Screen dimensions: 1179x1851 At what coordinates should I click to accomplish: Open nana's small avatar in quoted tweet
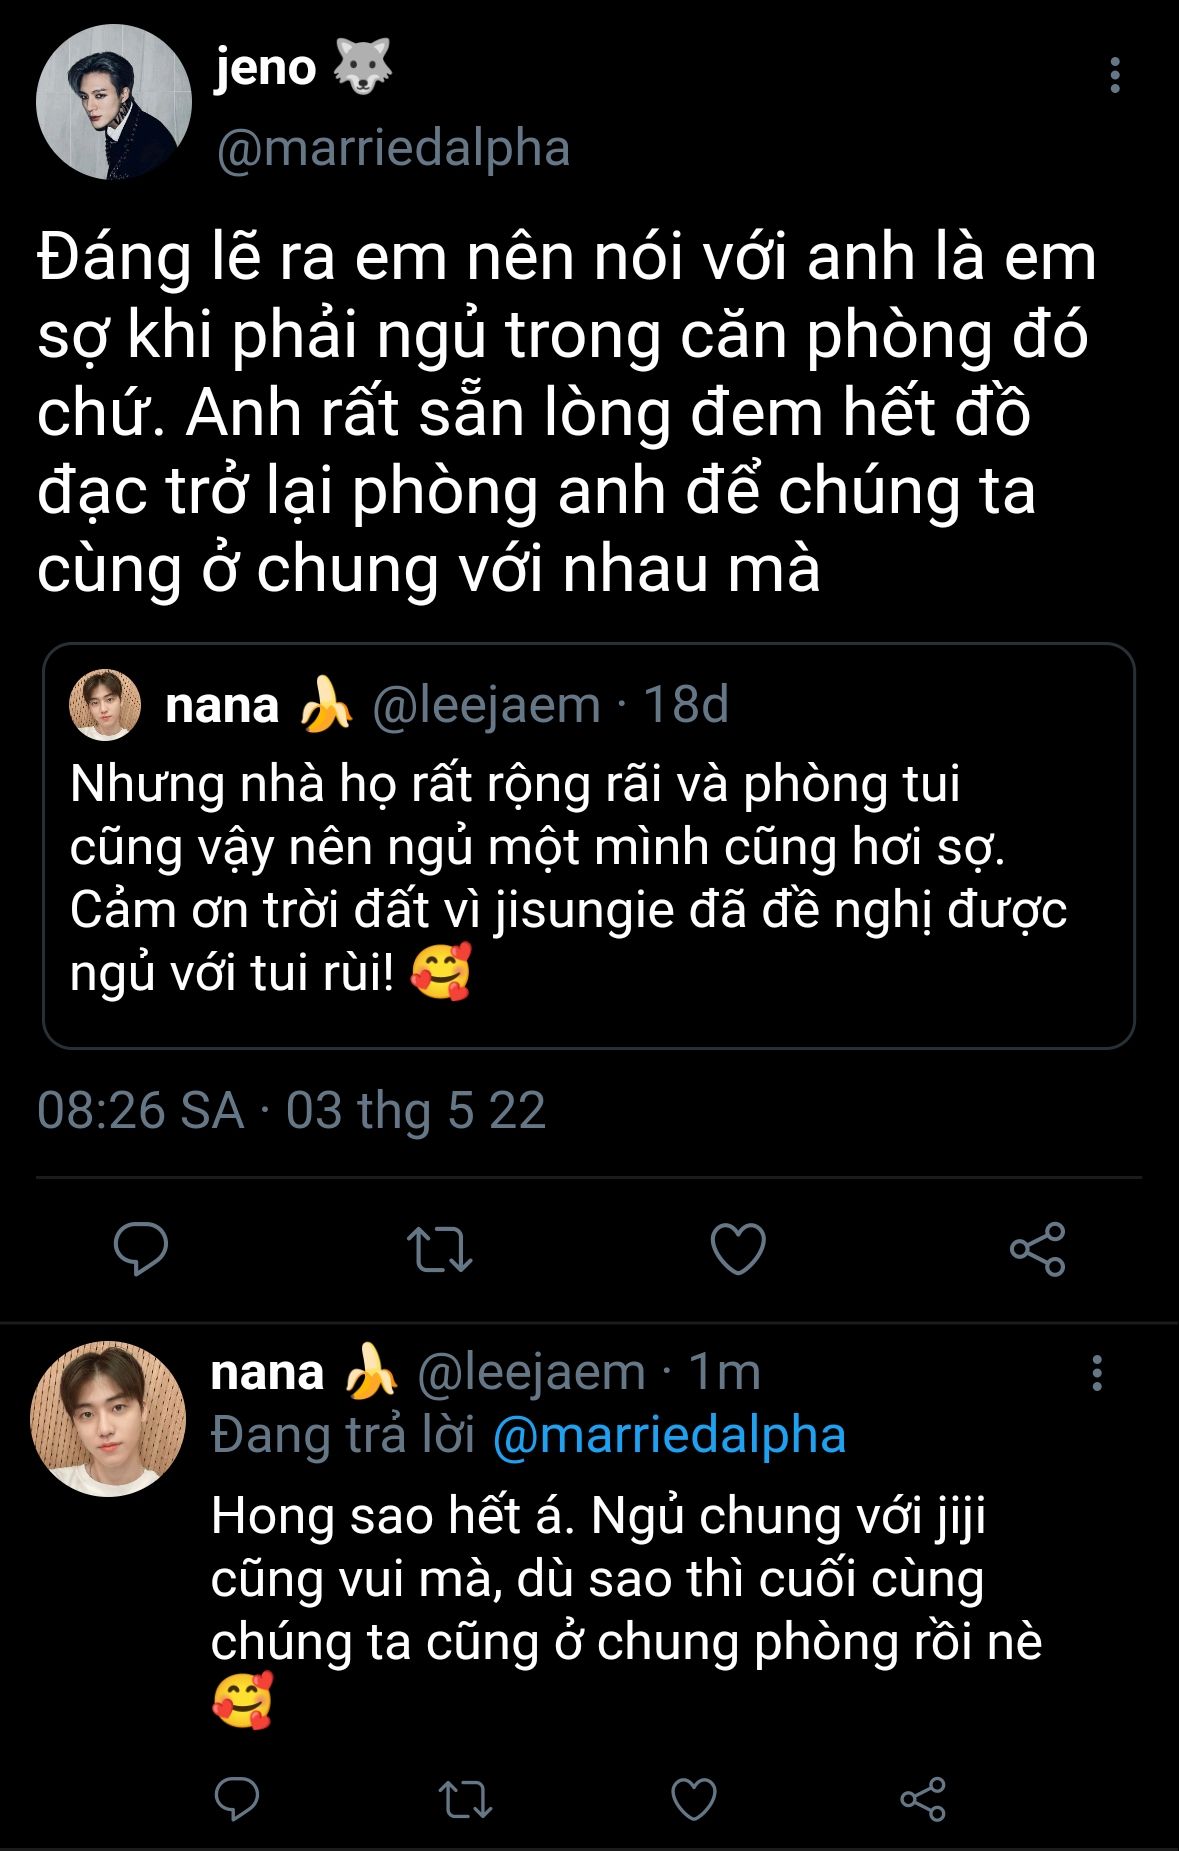[x=105, y=705]
